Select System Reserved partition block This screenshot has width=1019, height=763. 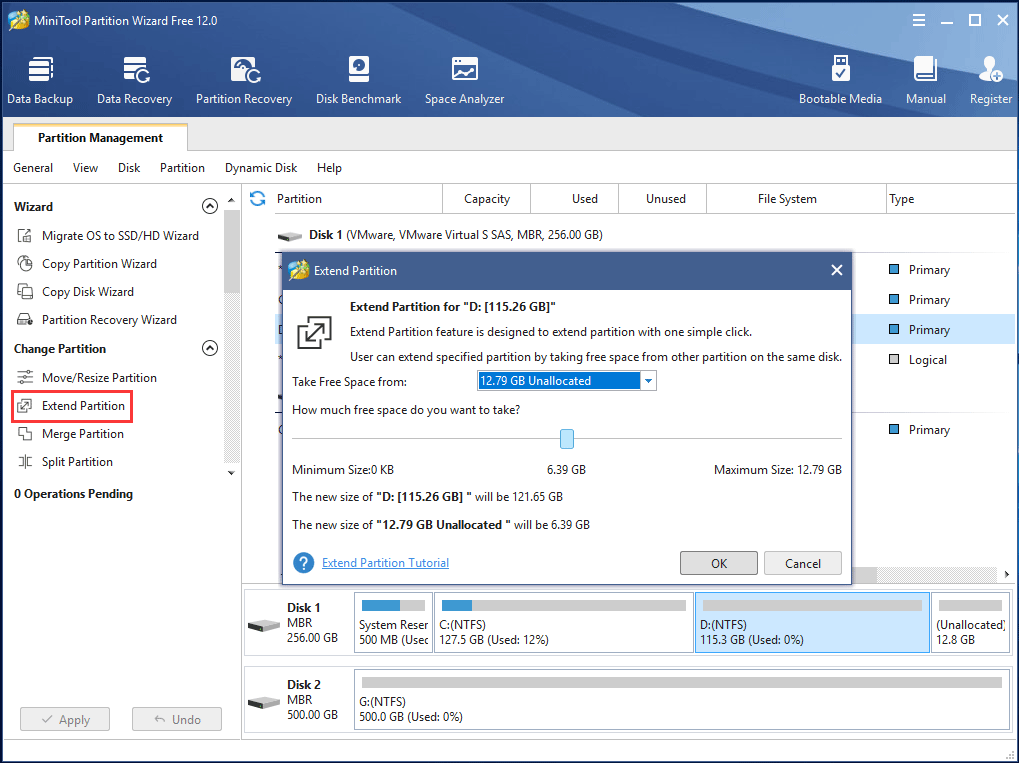coord(393,623)
